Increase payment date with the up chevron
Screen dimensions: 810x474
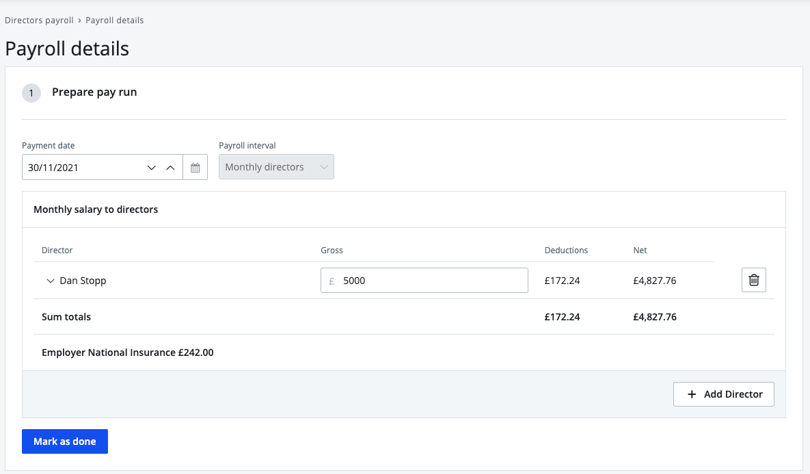[x=170, y=168]
